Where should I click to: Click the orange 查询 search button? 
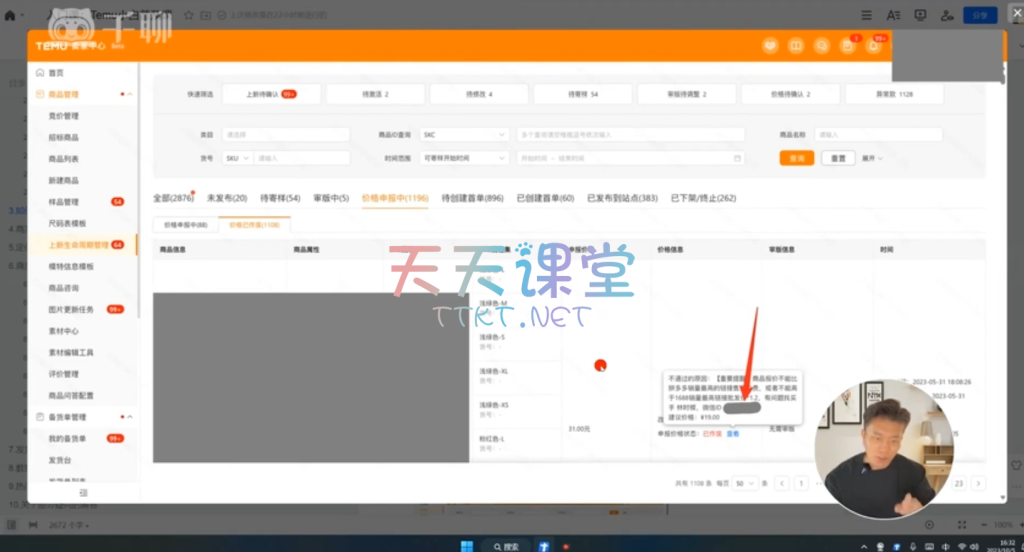coord(796,158)
